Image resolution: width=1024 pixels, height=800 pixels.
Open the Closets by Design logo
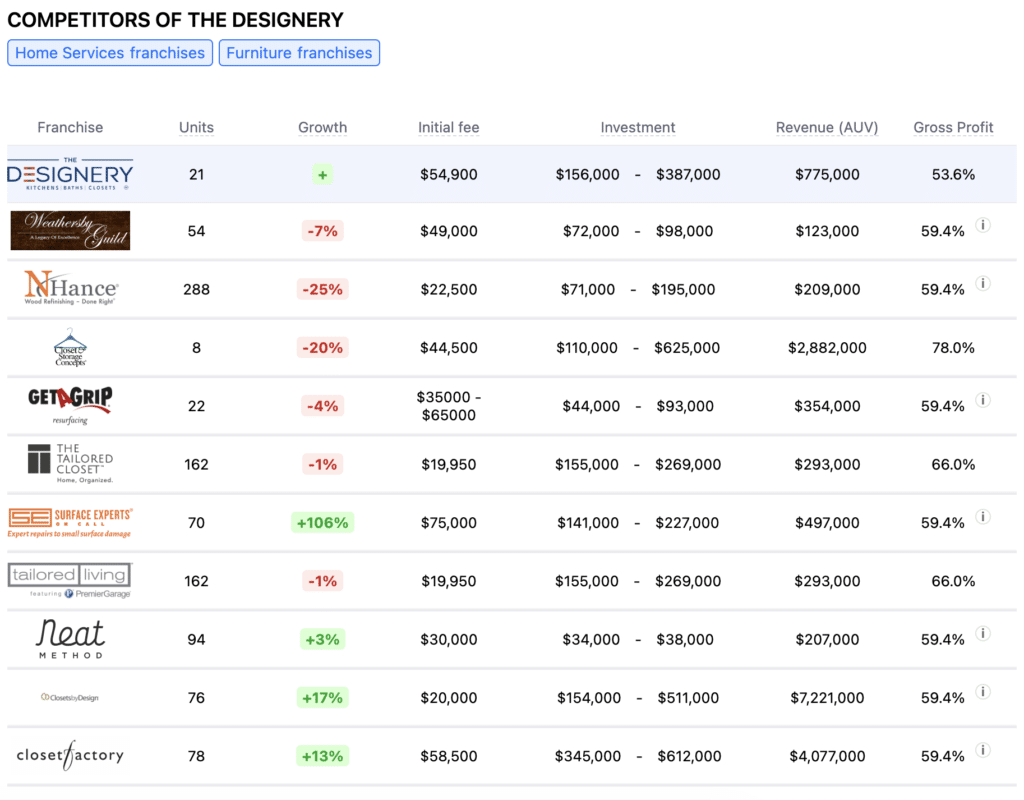click(70, 697)
